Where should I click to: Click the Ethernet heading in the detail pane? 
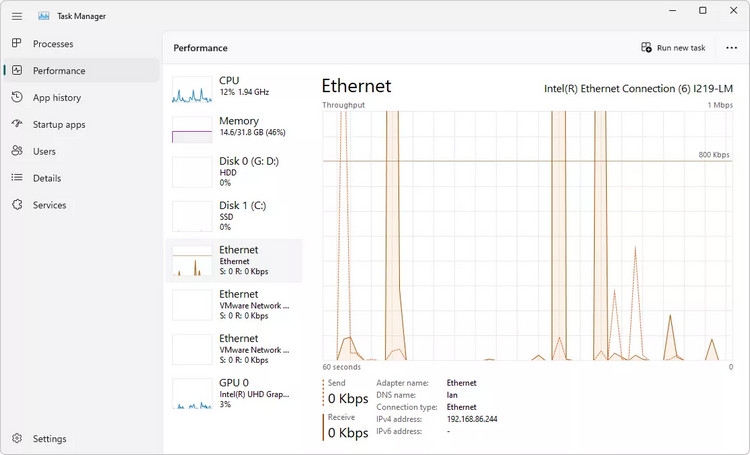356,86
